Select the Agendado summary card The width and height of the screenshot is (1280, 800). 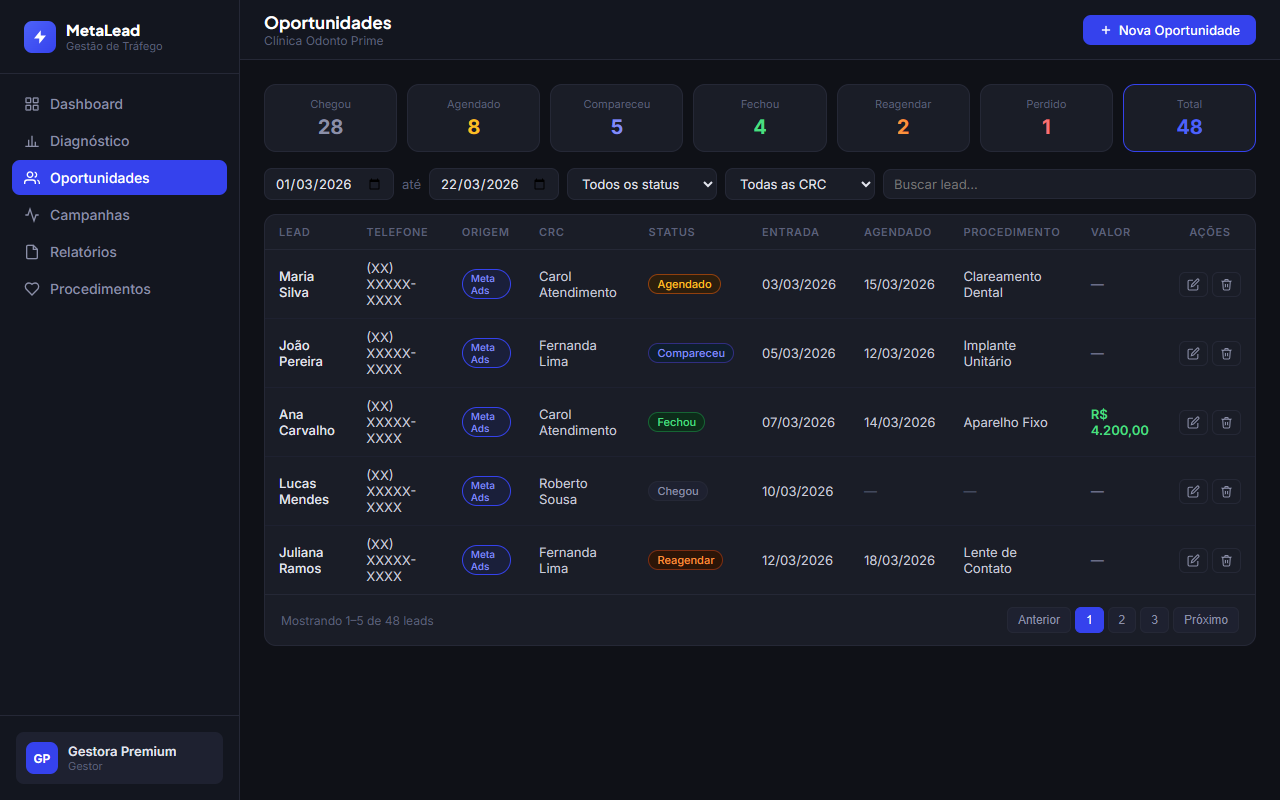473,118
